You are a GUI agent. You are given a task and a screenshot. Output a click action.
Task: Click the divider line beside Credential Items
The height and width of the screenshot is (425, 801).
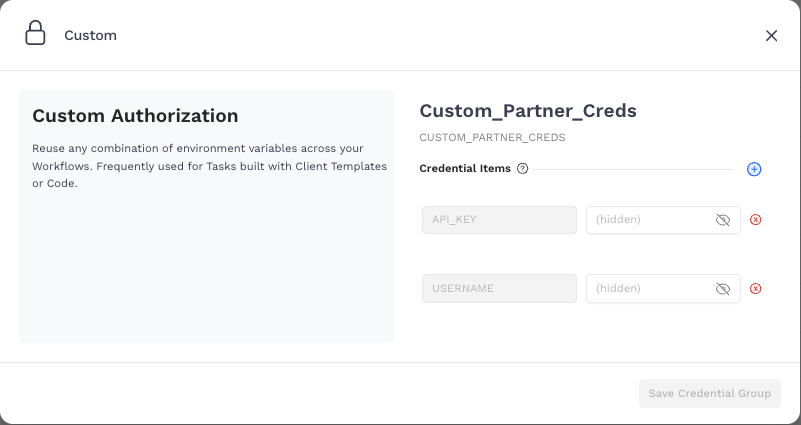[635, 169]
